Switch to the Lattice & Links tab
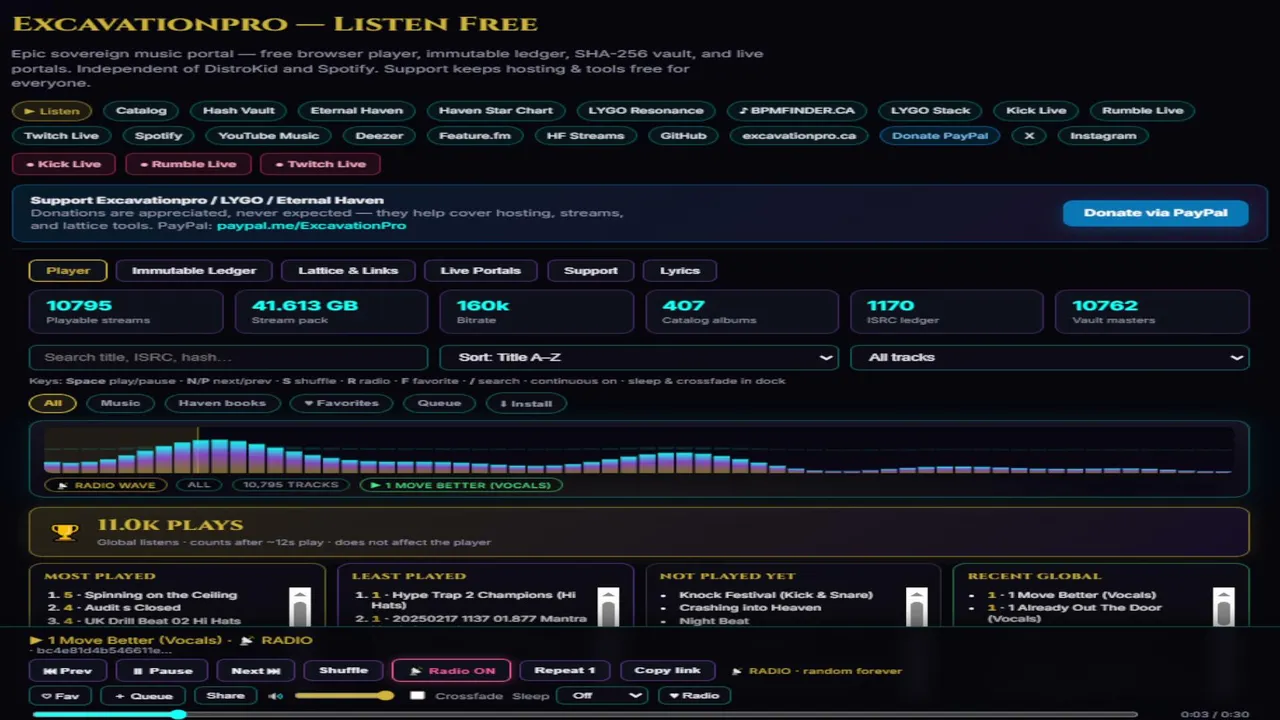This screenshot has width=1280, height=720. pyautogui.click(x=348, y=271)
